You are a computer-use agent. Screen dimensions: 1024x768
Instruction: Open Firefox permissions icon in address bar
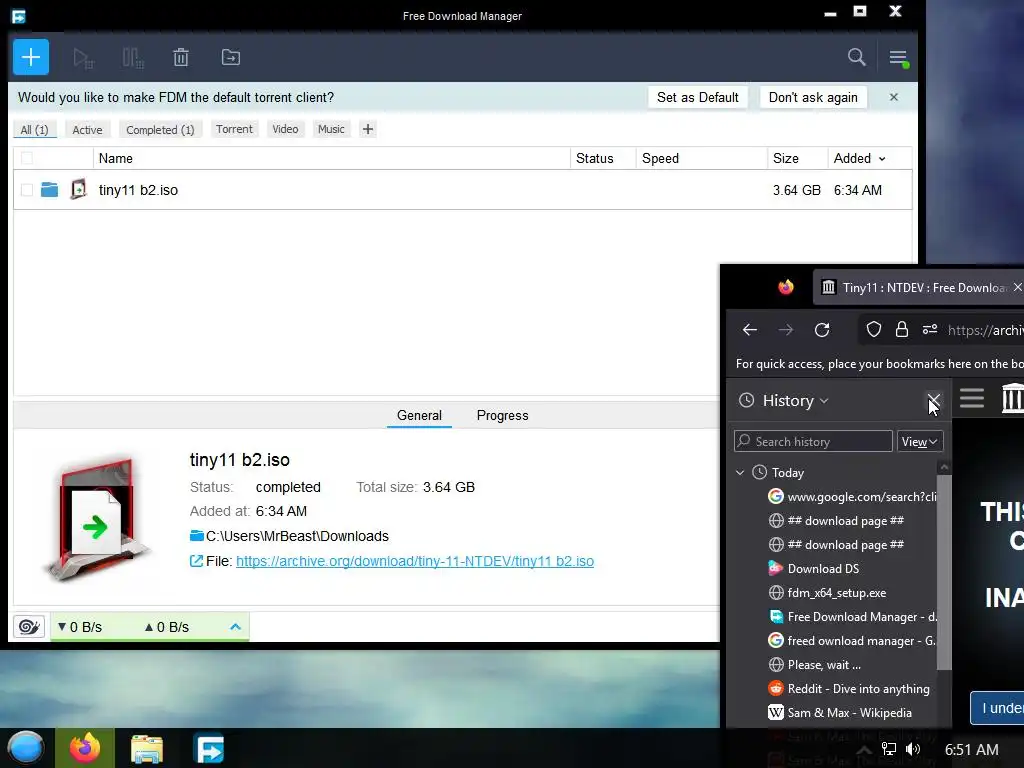point(930,330)
